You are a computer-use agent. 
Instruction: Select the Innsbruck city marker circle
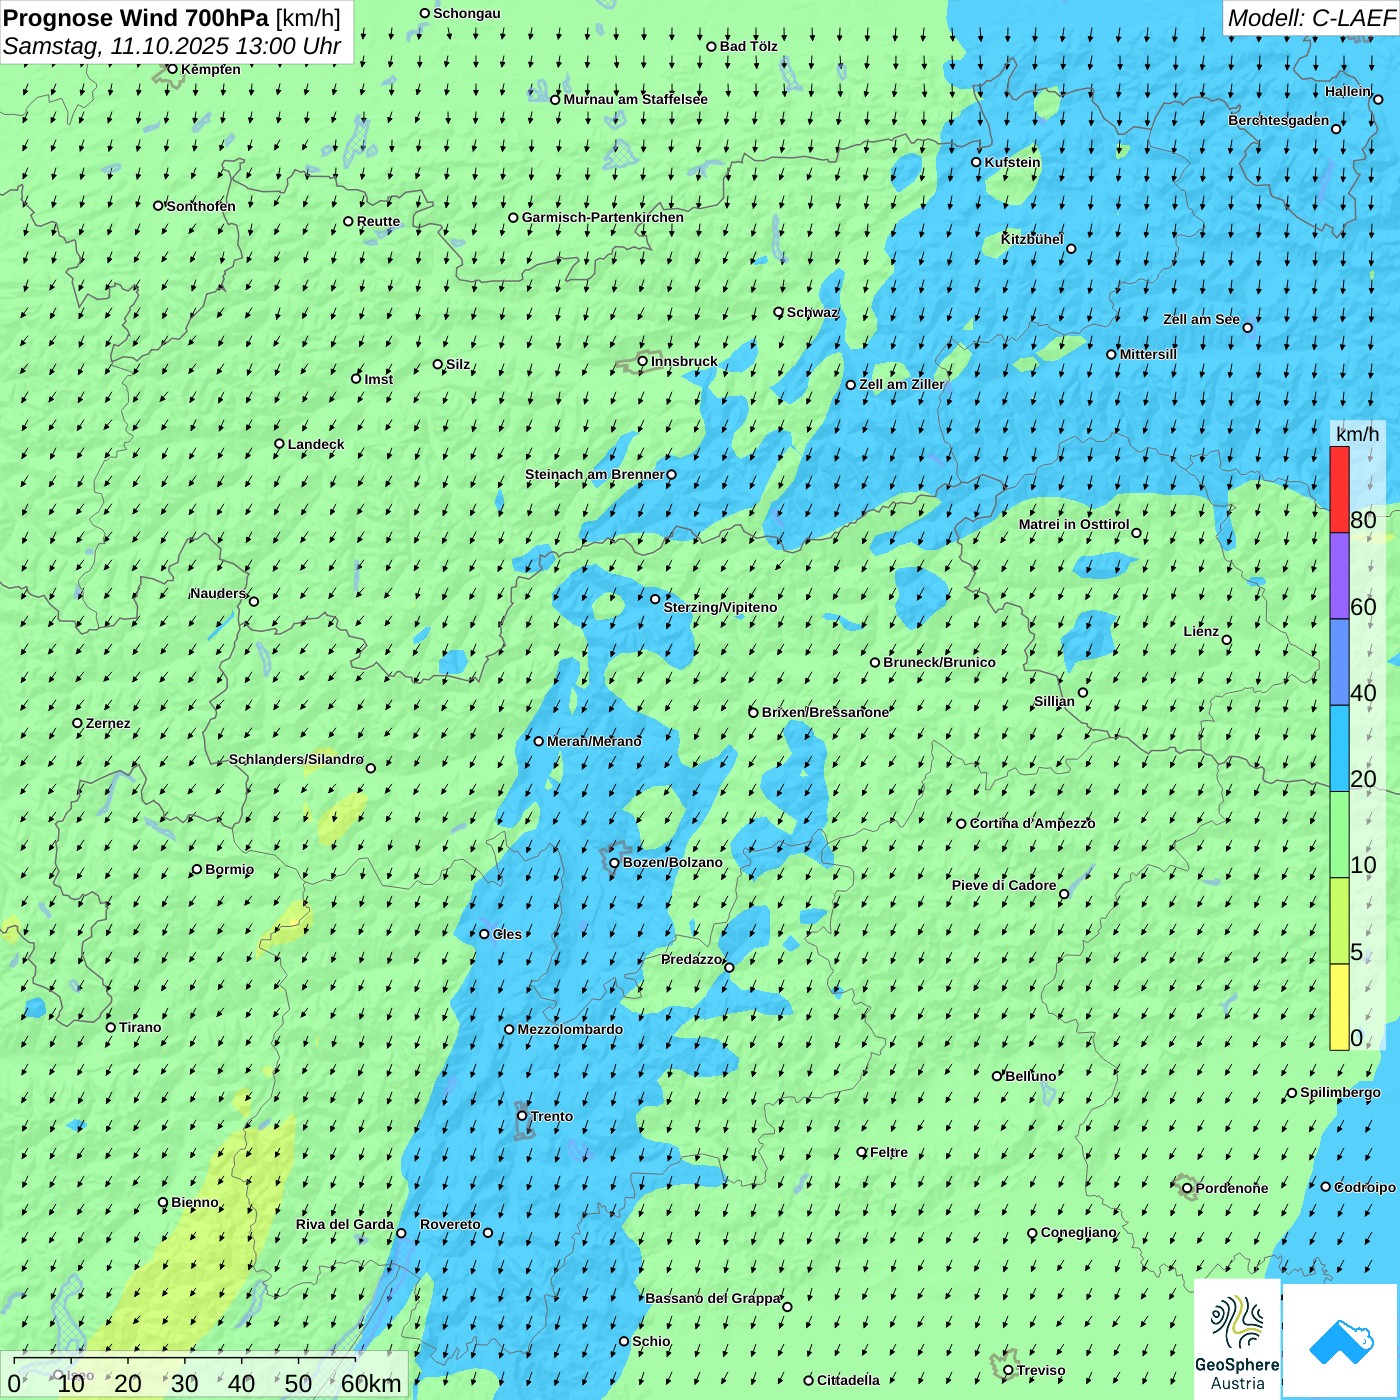tap(643, 361)
